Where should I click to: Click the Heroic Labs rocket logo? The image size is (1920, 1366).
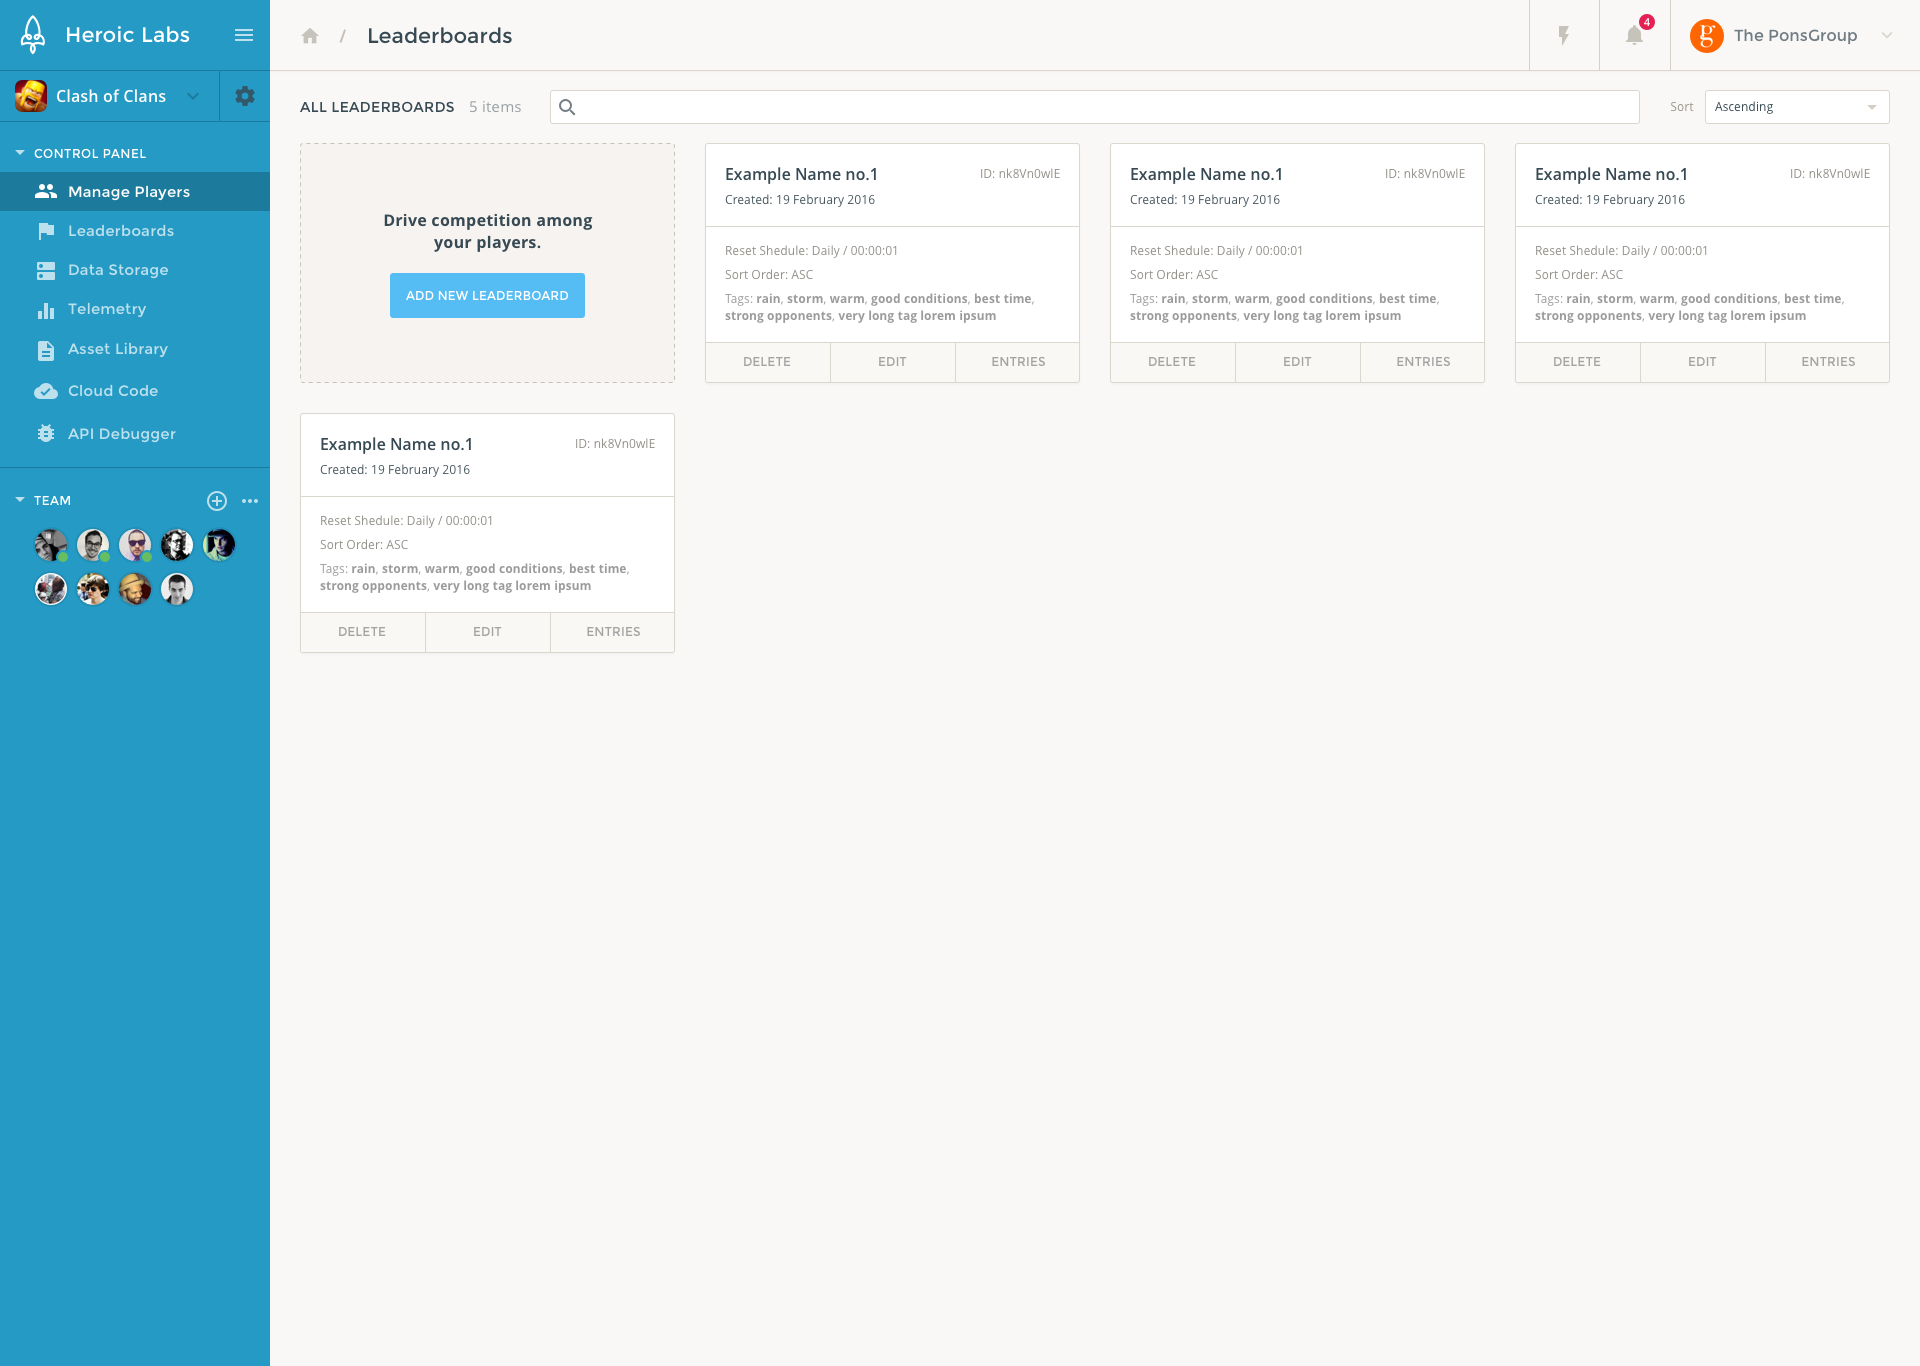click(33, 35)
